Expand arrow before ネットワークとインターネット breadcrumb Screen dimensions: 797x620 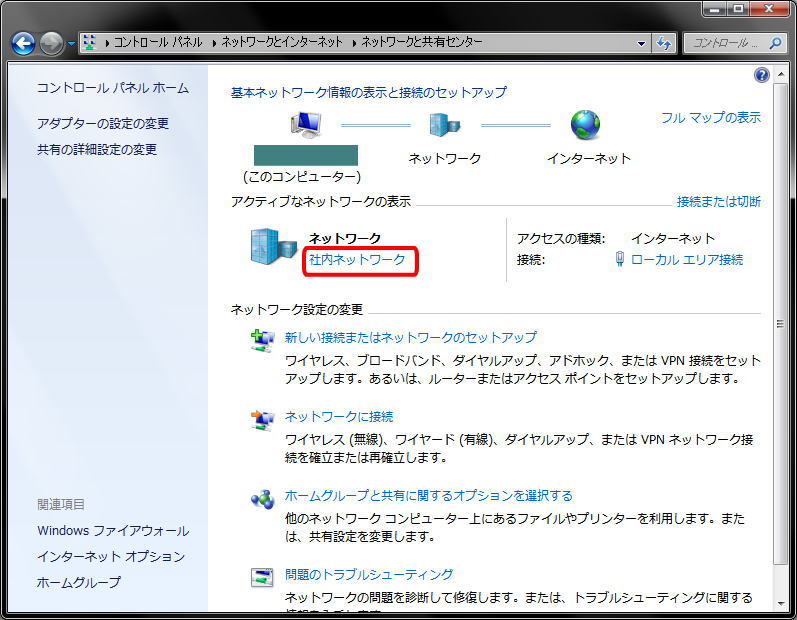pyautogui.click(x=214, y=43)
